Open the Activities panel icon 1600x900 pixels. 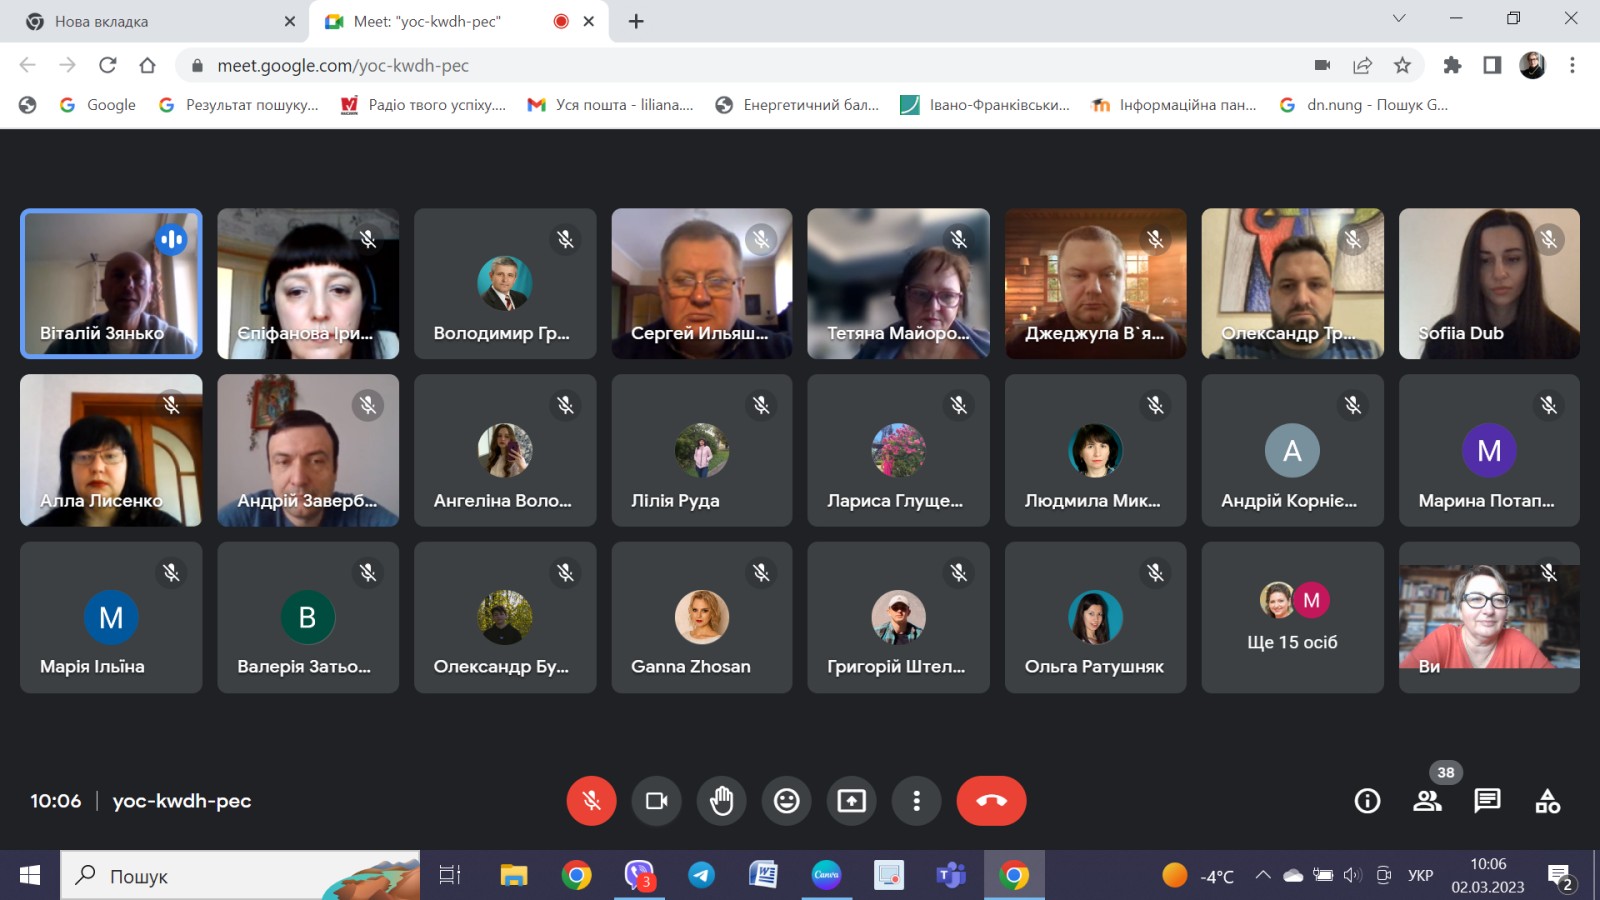(1547, 801)
